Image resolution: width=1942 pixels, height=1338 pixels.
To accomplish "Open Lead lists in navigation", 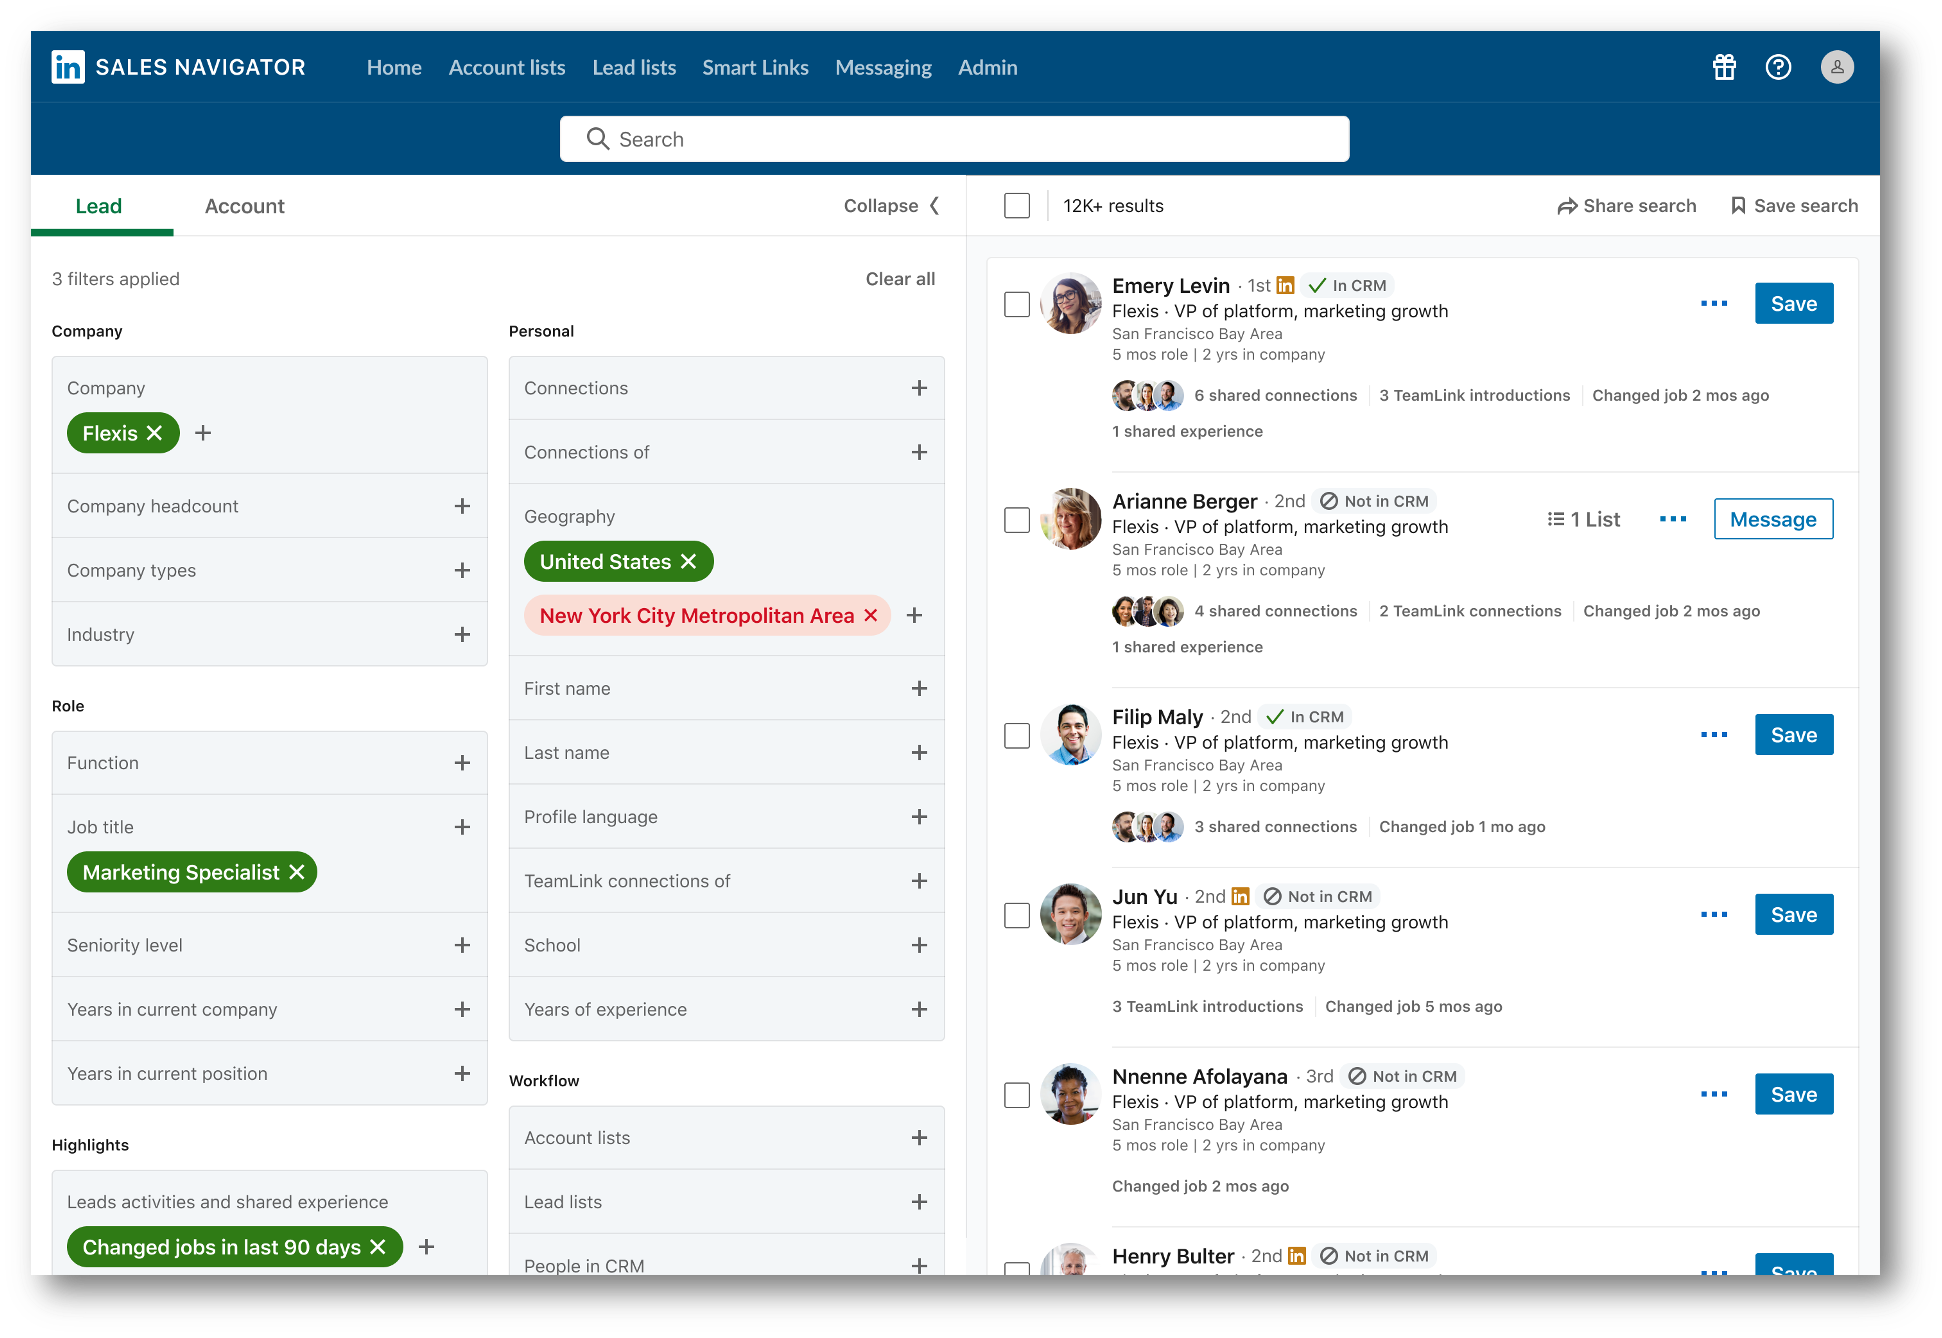I will (634, 67).
